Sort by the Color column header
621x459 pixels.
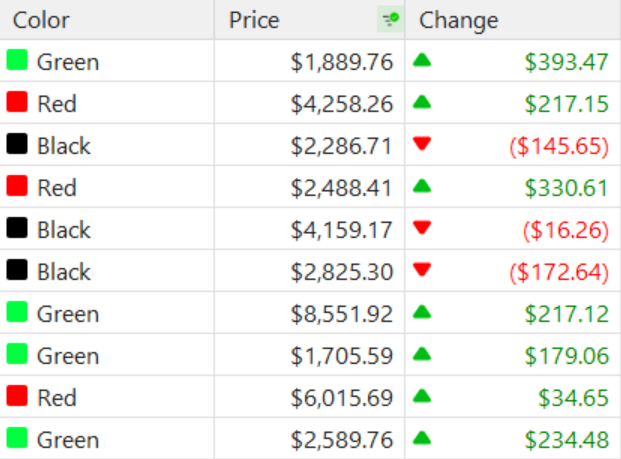(x=42, y=20)
